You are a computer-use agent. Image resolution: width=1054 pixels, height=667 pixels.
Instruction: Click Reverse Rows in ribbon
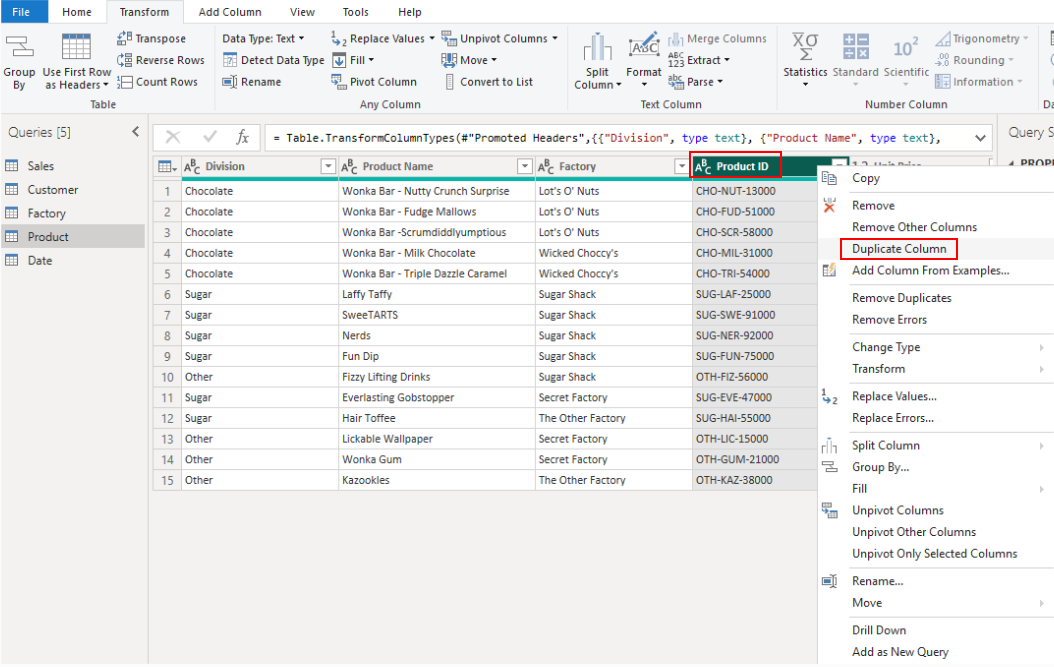(161, 60)
